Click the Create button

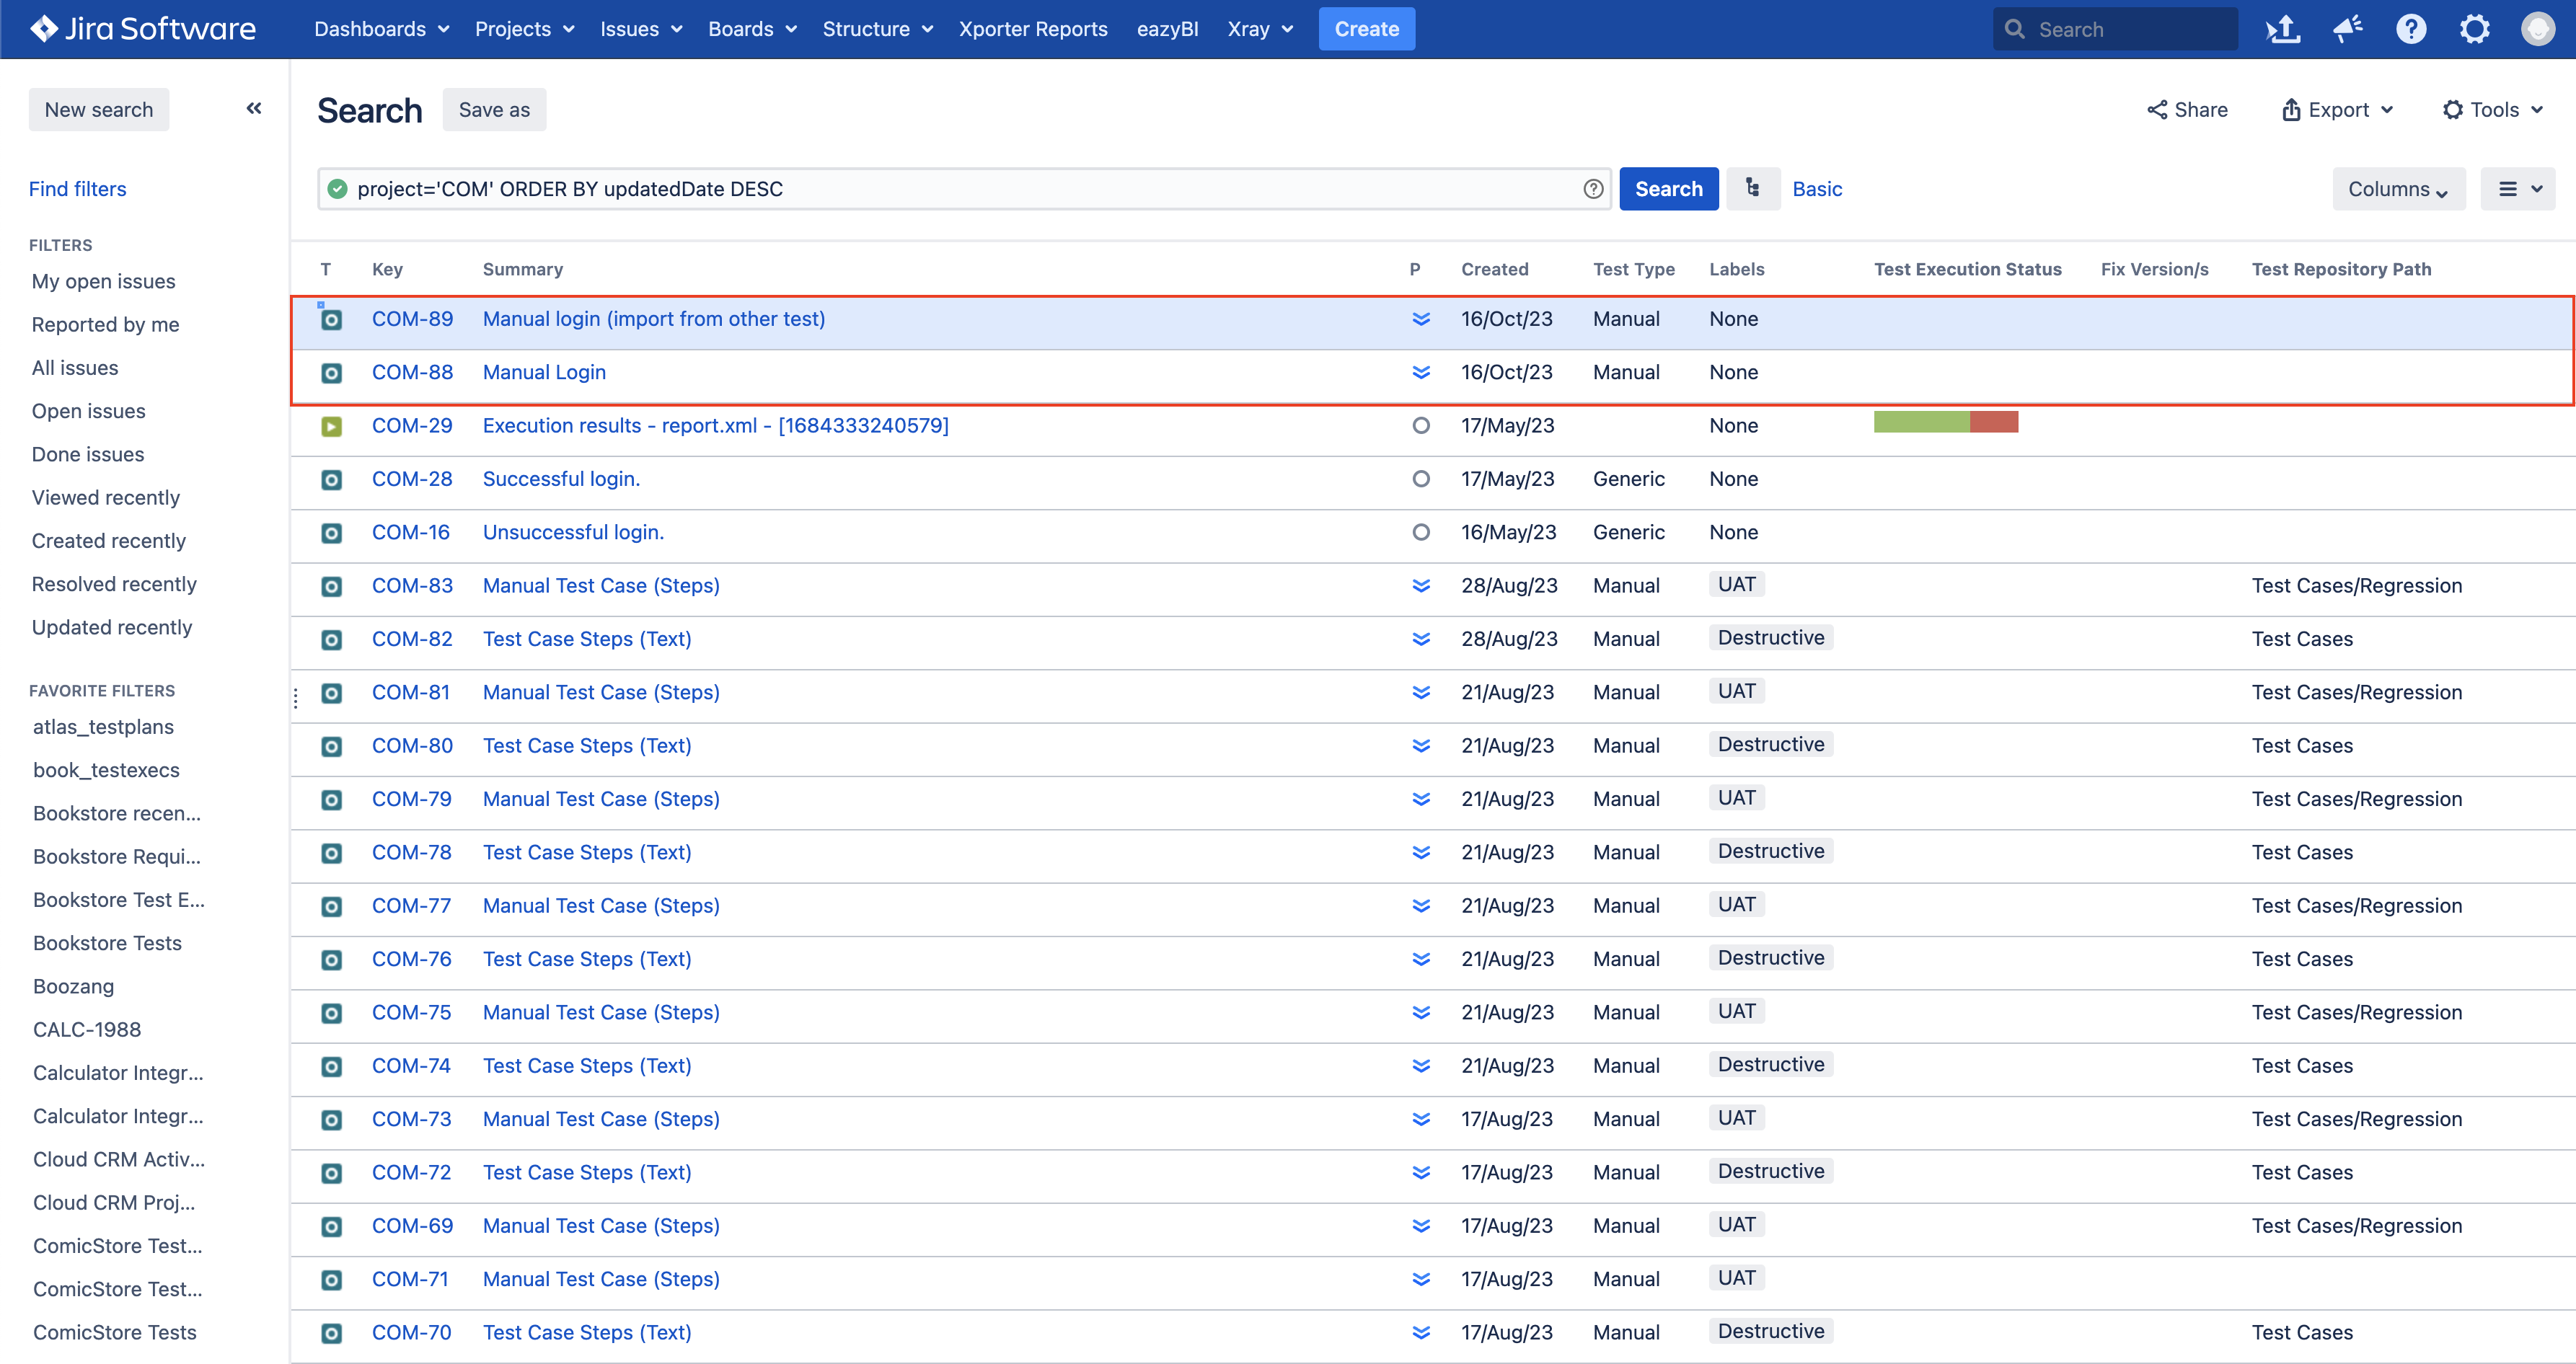click(x=1366, y=29)
